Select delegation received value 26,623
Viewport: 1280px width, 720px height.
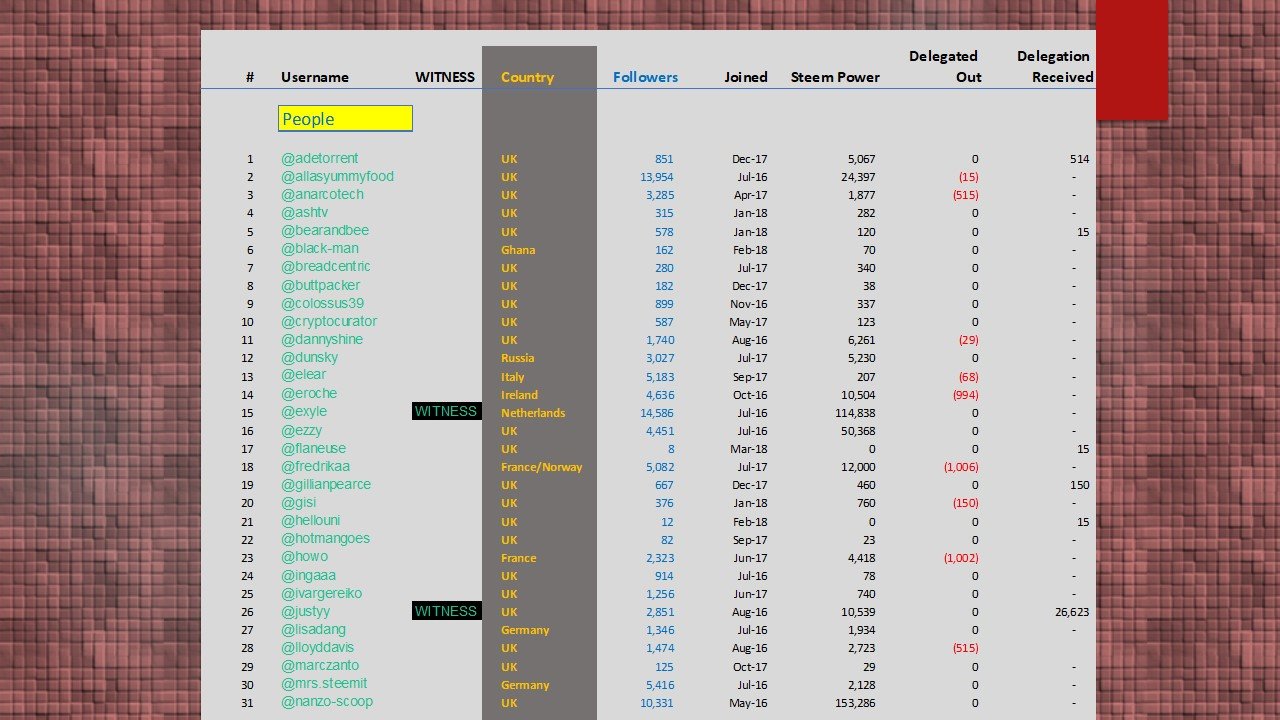(1072, 612)
